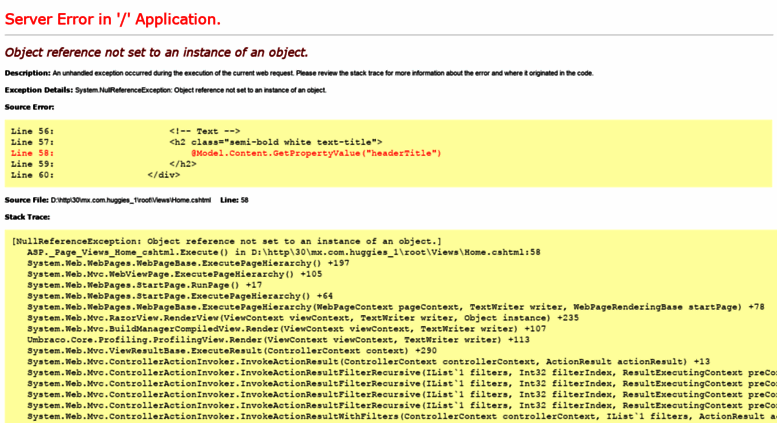Click source line 57 with the h2 tag

click(x=196, y=142)
